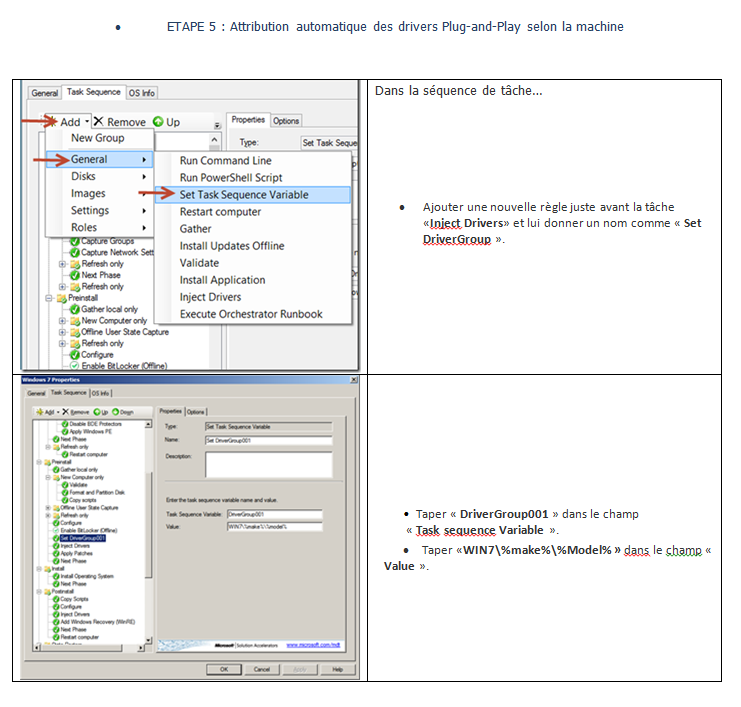Image resolution: width=741 pixels, height=707 pixels.
Task: Choose New Group from the Add menu
Action: [x=99, y=138]
